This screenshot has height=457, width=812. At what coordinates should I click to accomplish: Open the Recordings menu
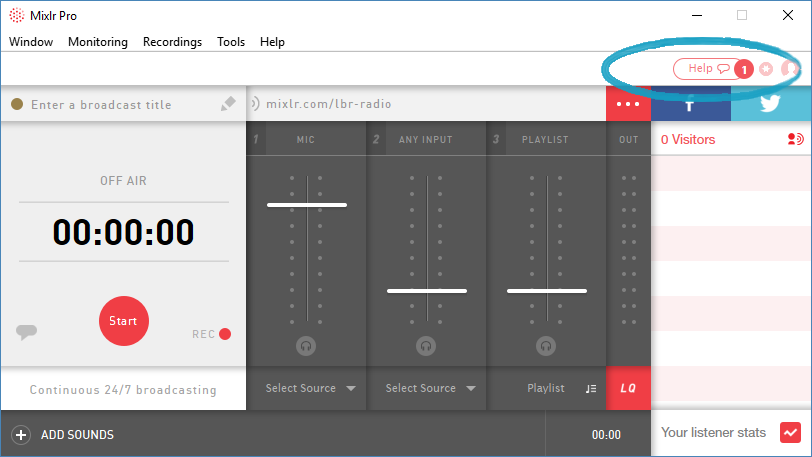tap(172, 42)
